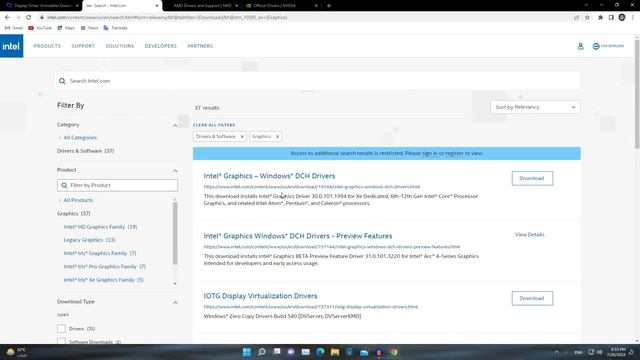Open the SOLUTIONS menu

pyautogui.click(x=120, y=46)
